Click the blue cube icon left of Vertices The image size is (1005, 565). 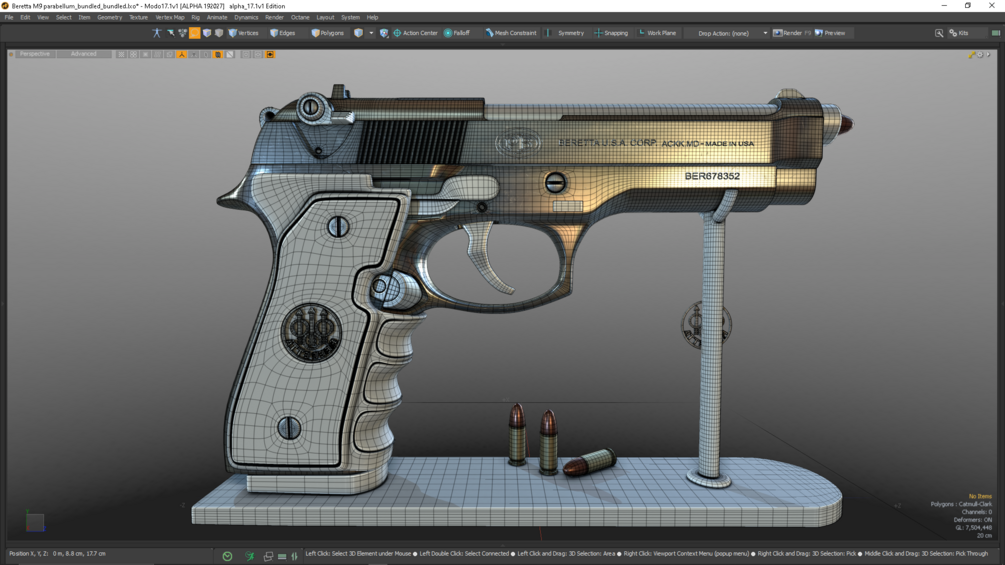click(207, 33)
